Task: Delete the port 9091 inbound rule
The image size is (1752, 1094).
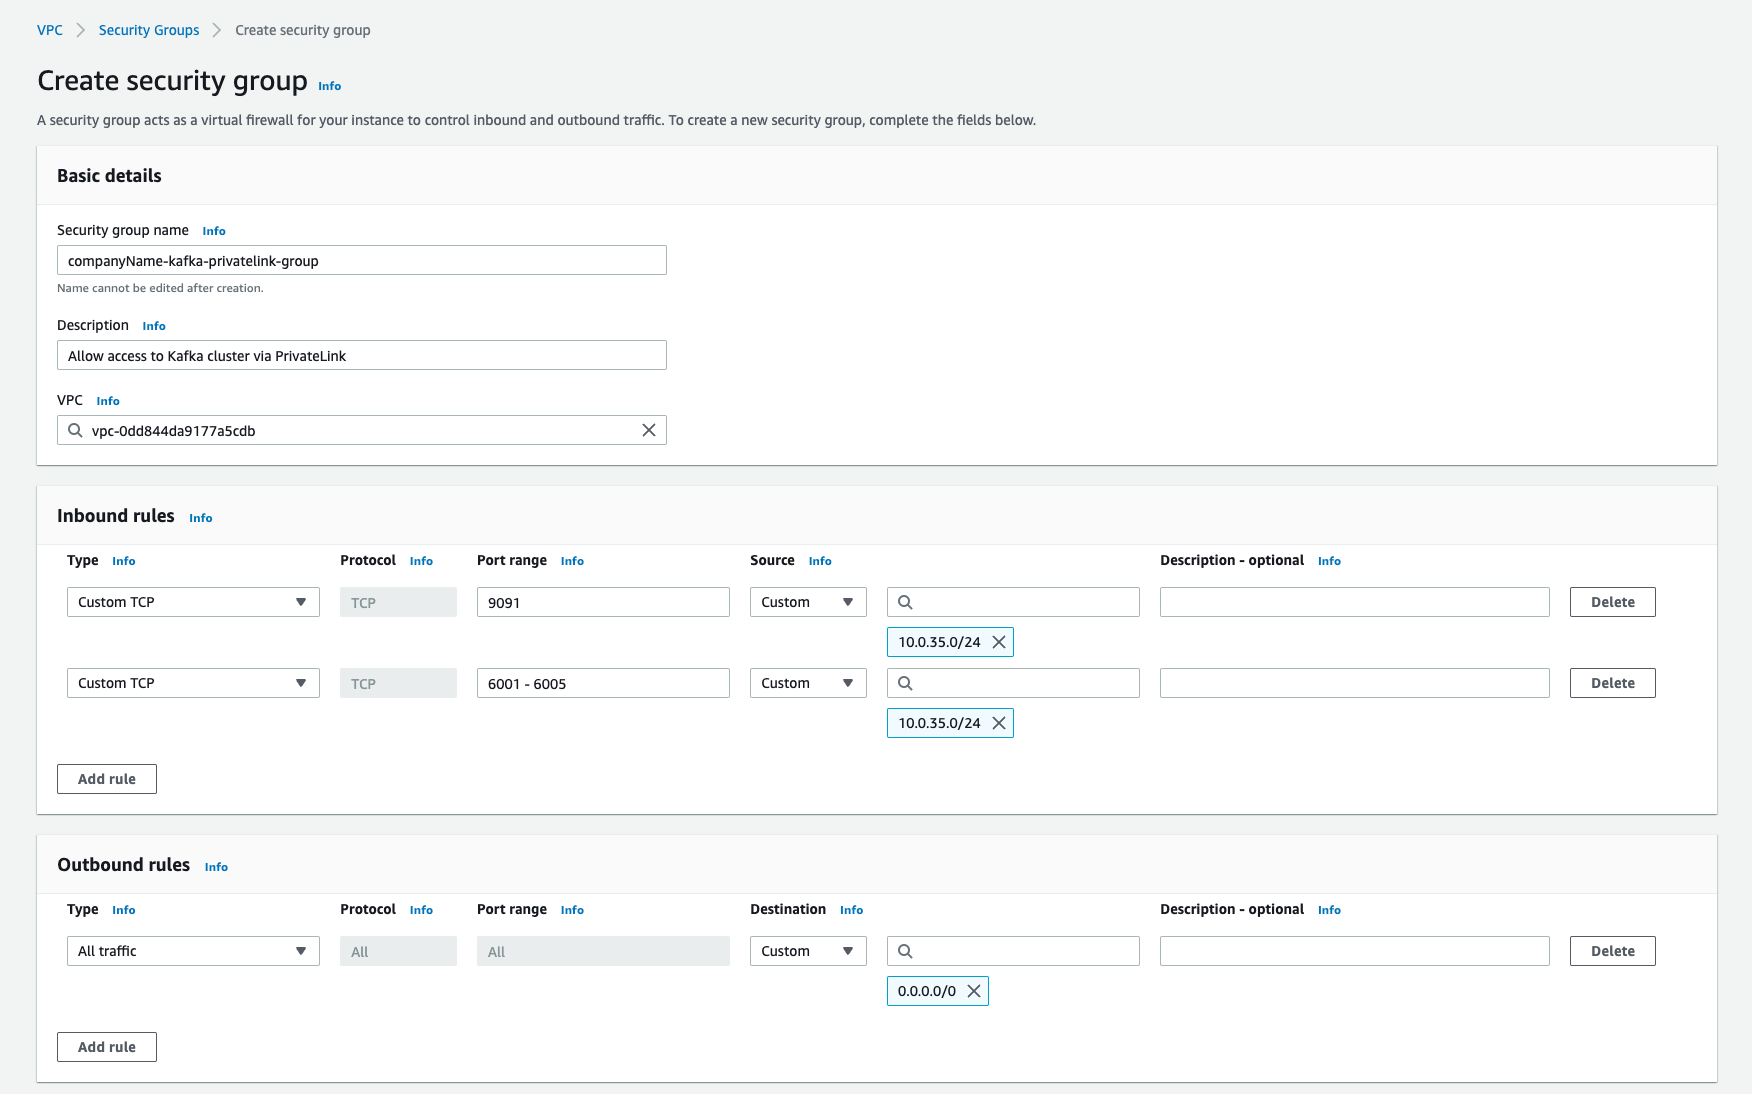Action: point(1612,601)
